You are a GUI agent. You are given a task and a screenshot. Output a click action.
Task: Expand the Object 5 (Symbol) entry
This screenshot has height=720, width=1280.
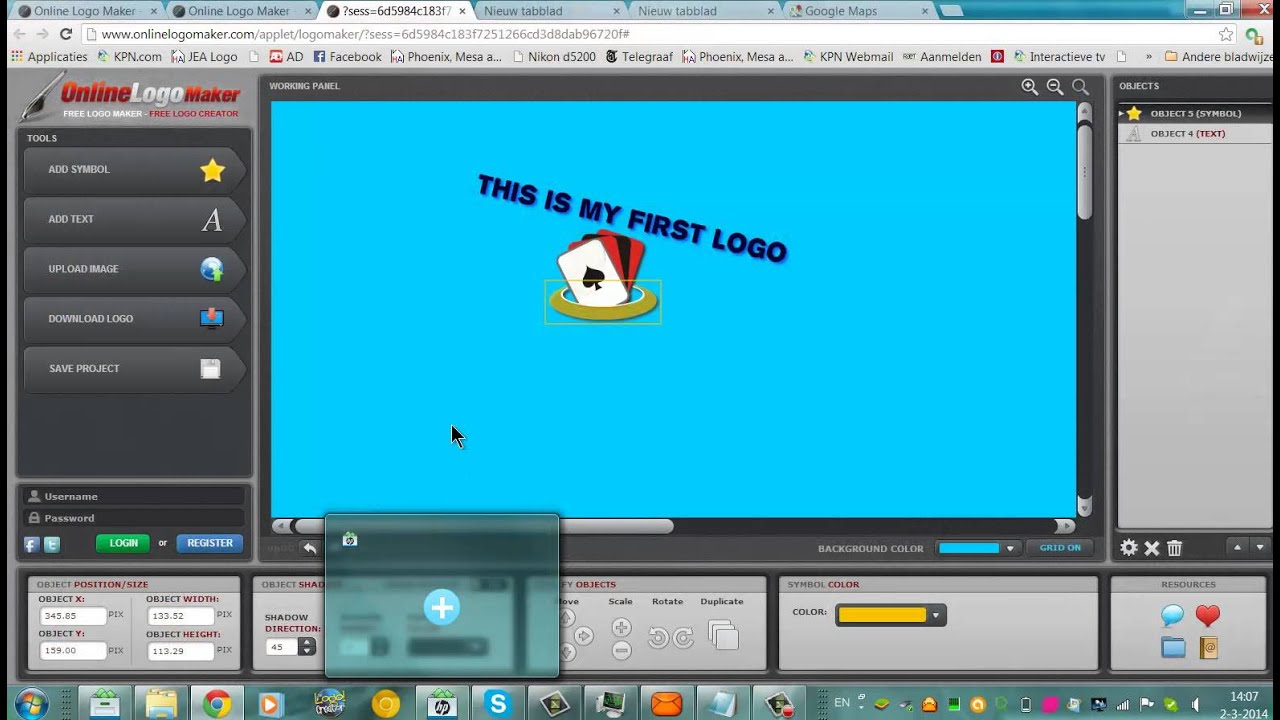1121,114
